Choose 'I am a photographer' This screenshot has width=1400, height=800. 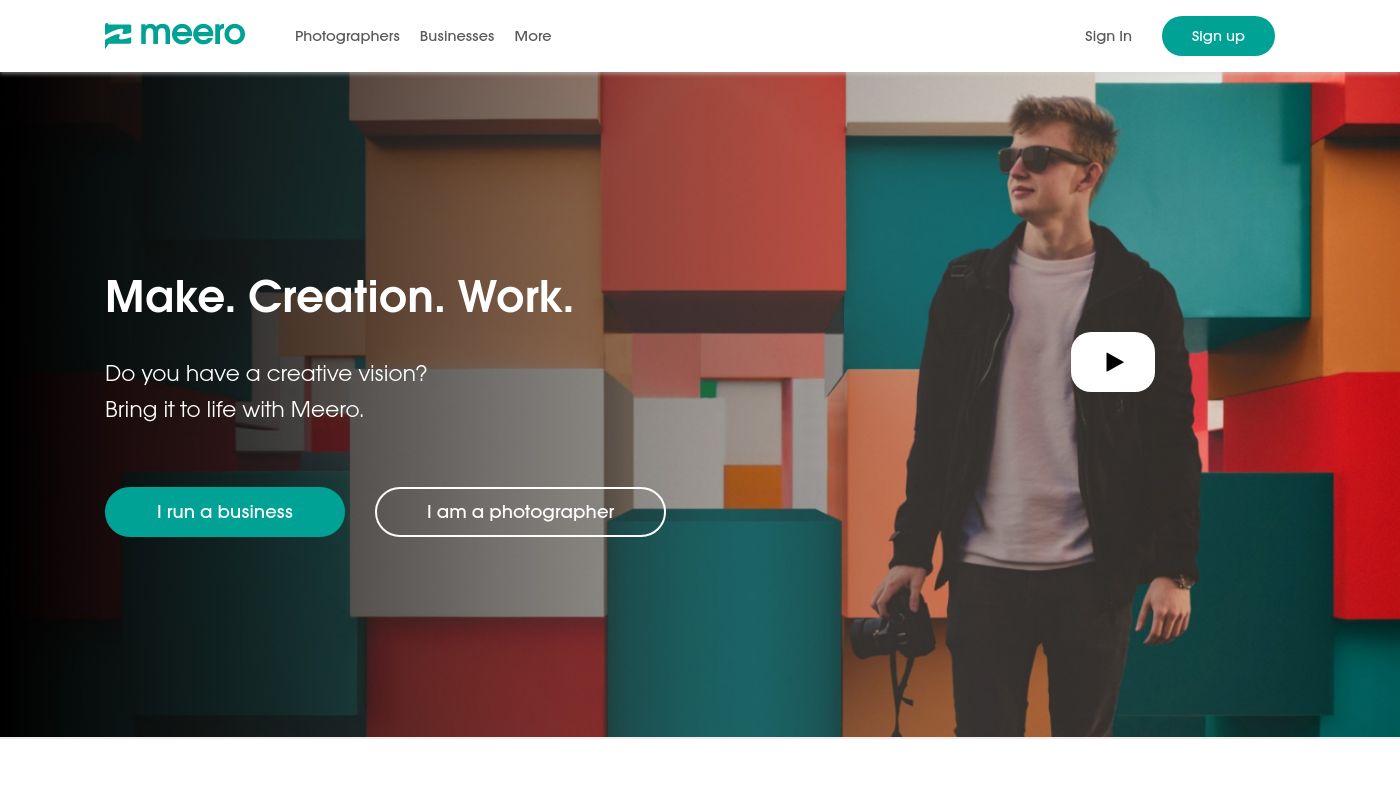tap(520, 511)
